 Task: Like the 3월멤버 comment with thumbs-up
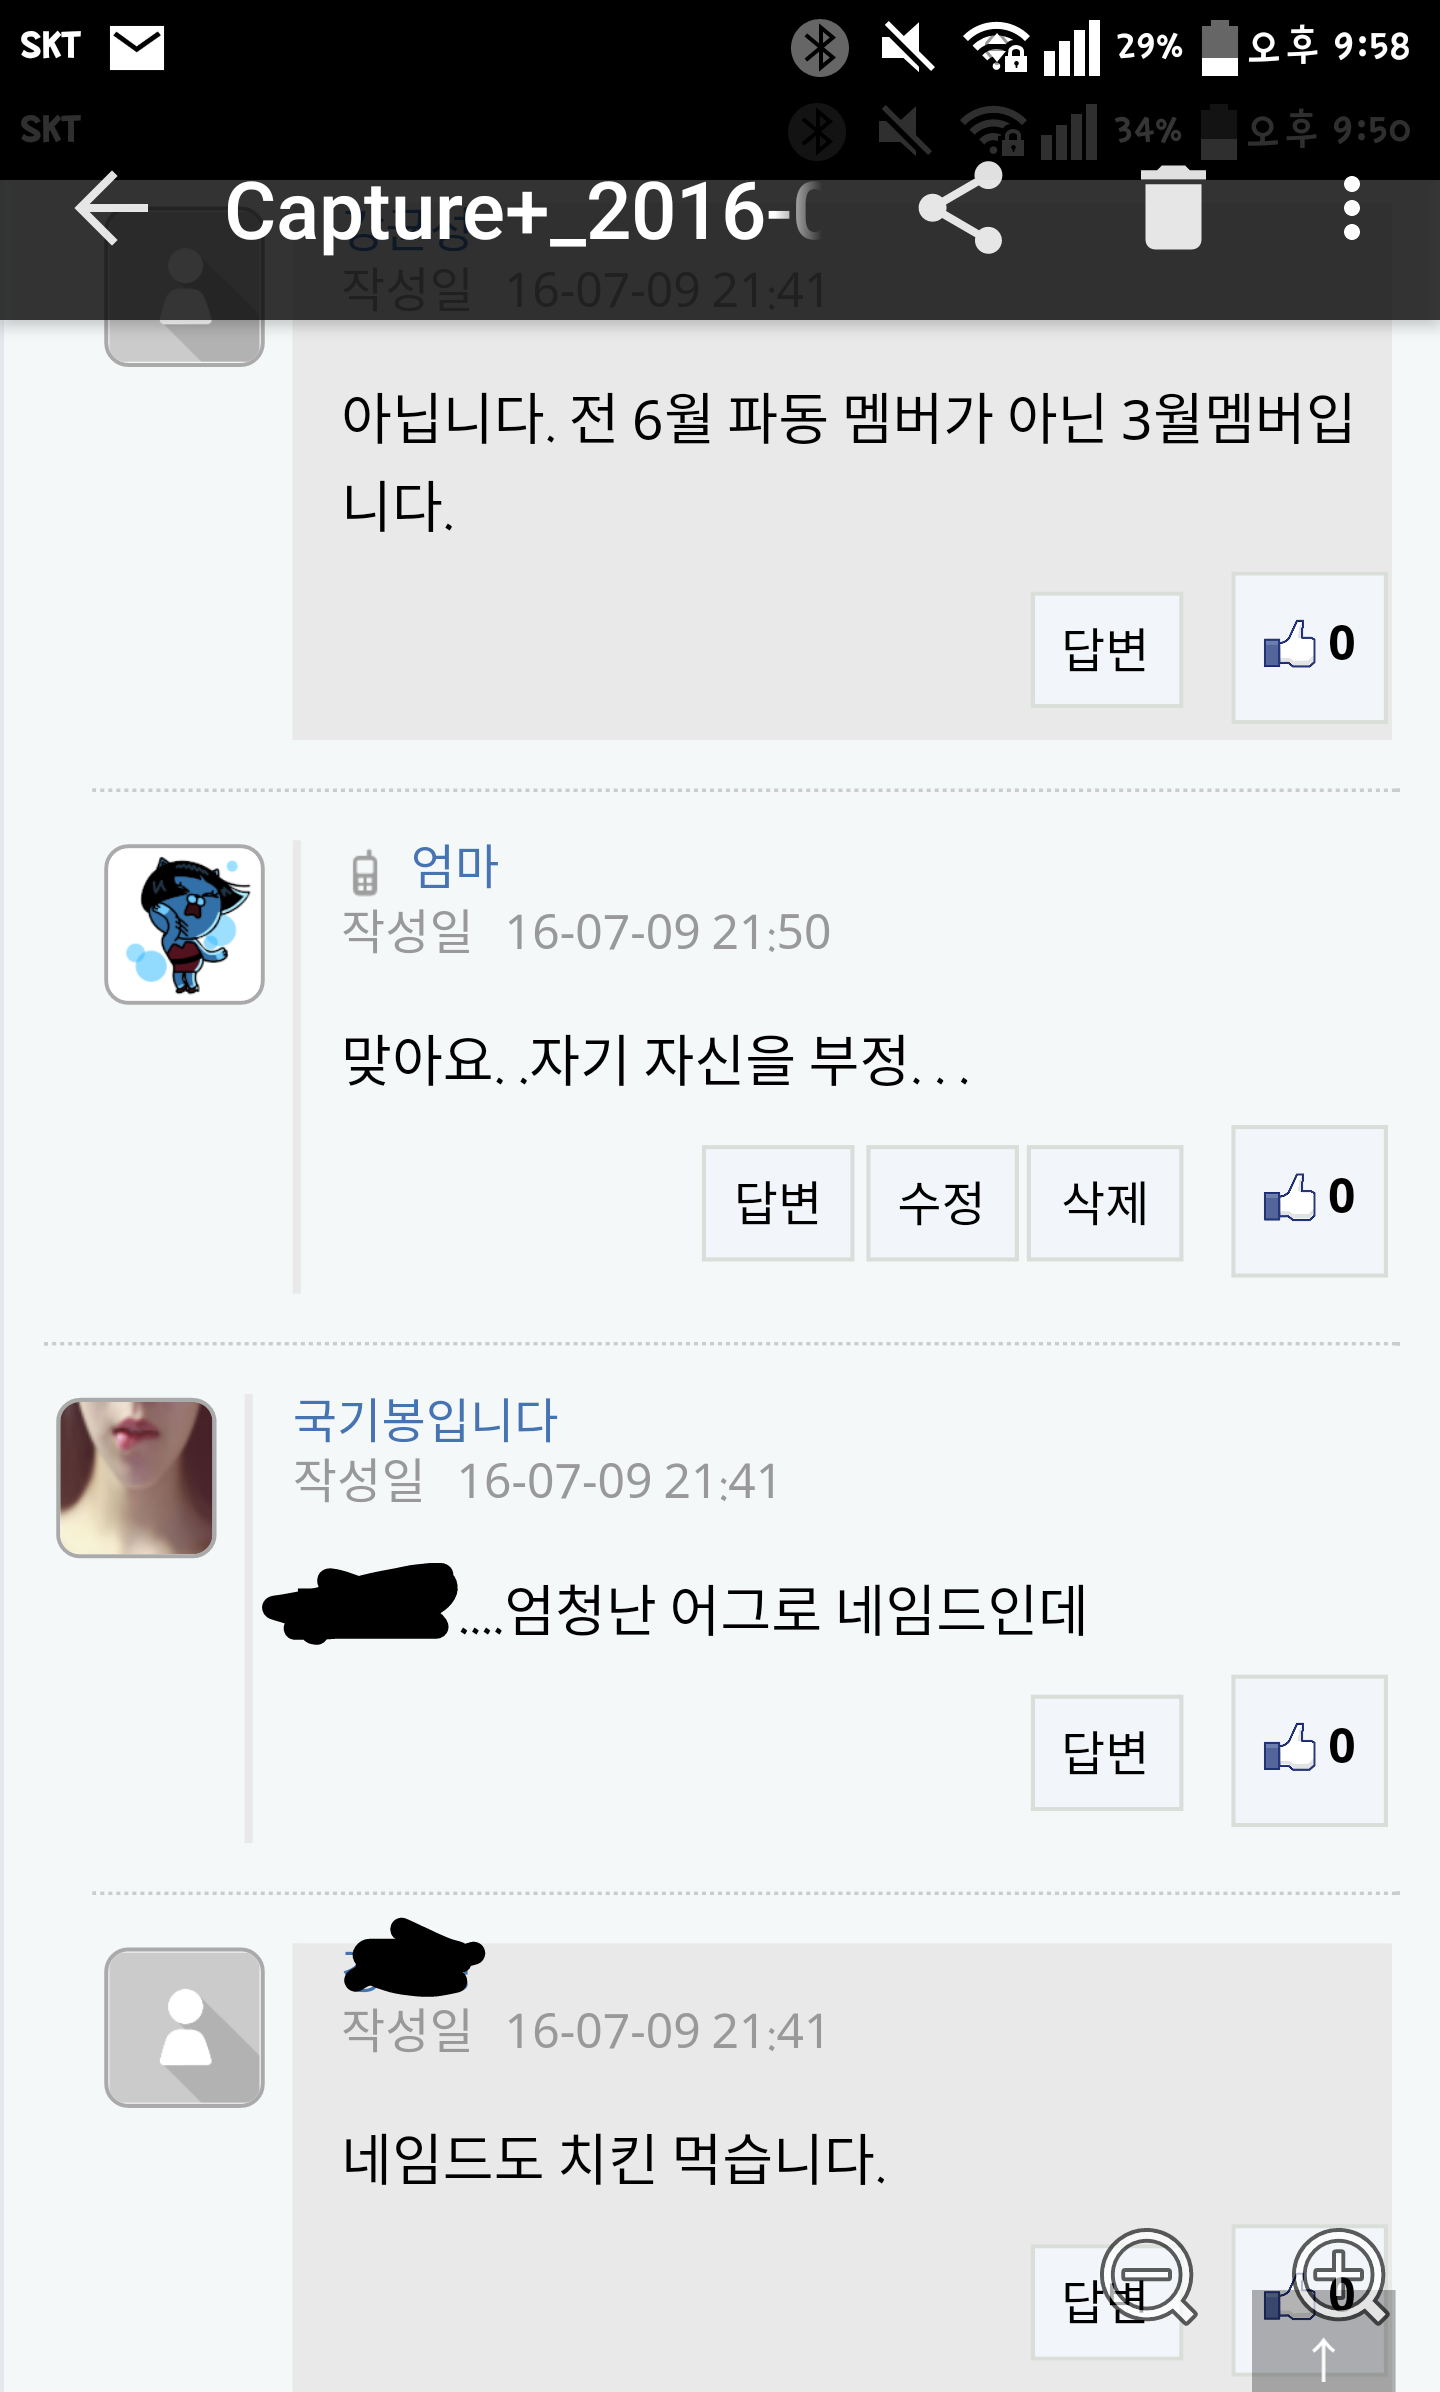coord(1308,646)
